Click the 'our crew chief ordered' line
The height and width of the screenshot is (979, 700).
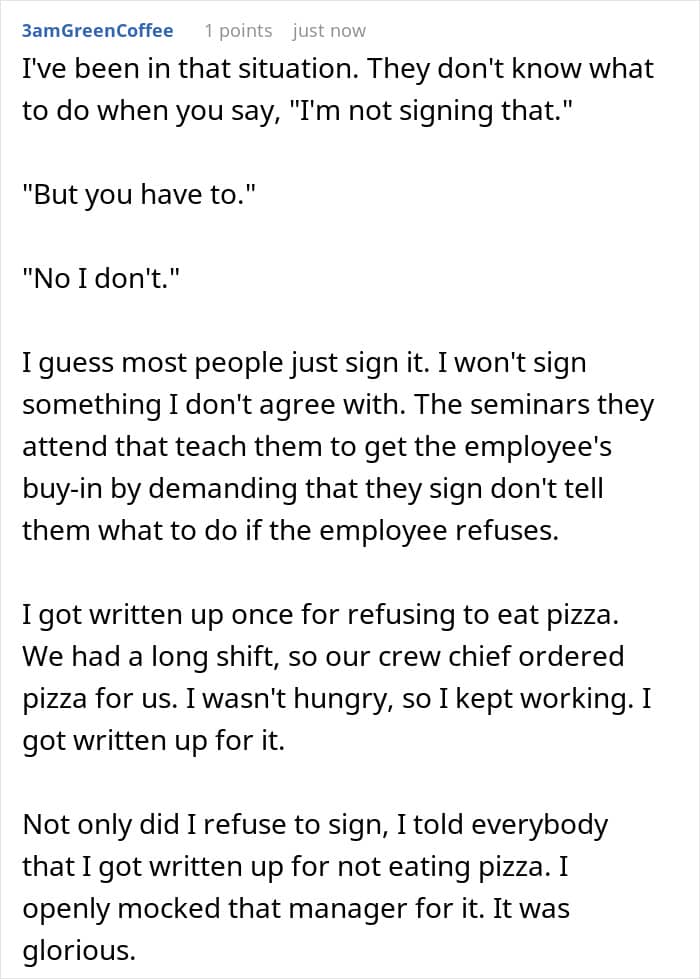tap(323, 656)
